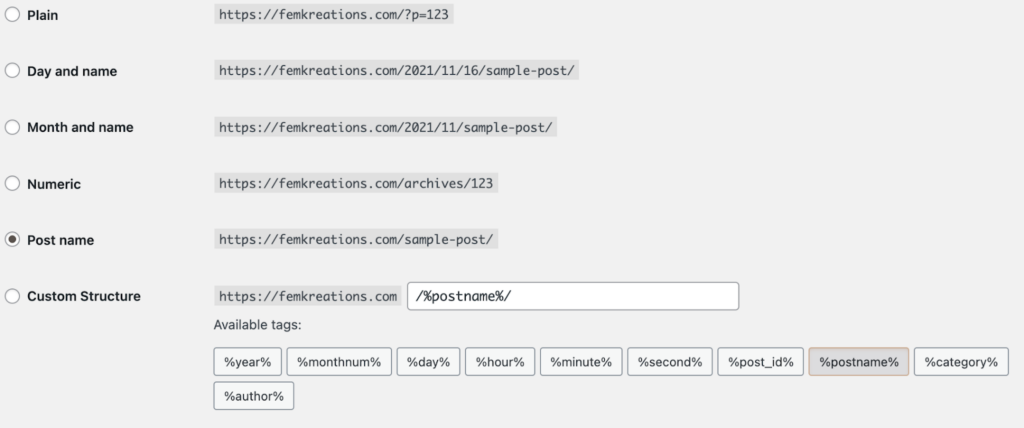Choose the Day and name option
This screenshot has height=428, width=1024.
point(13,71)
